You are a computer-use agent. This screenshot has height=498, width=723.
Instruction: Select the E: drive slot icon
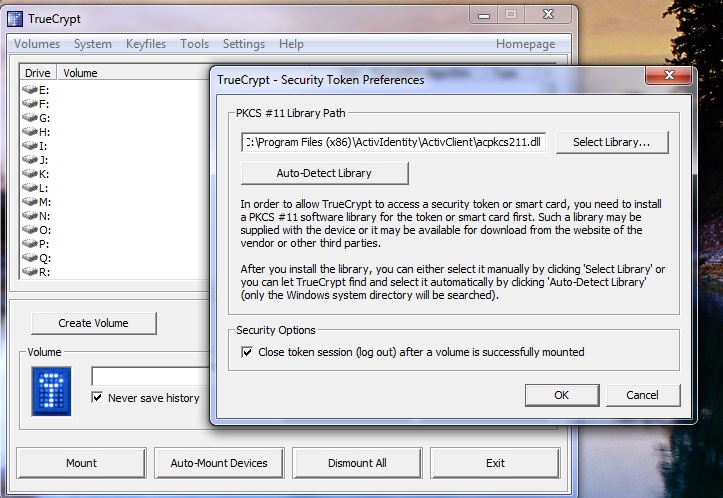click(30, 89)
